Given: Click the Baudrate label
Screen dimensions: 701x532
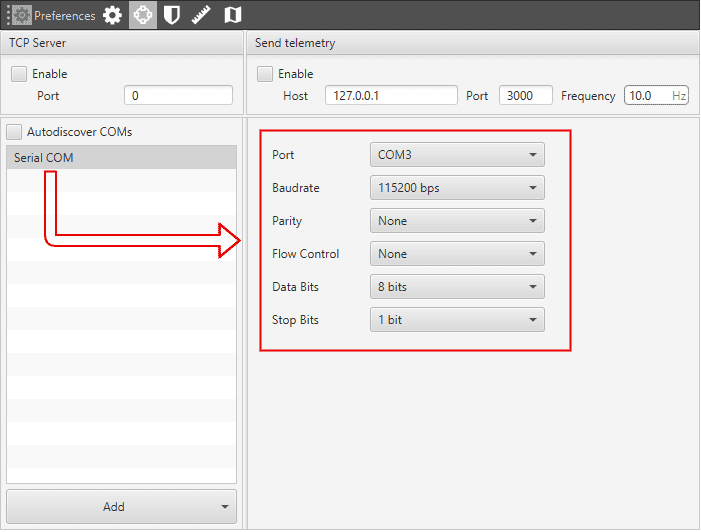Looking at the screenshot, I should point(296,188).
